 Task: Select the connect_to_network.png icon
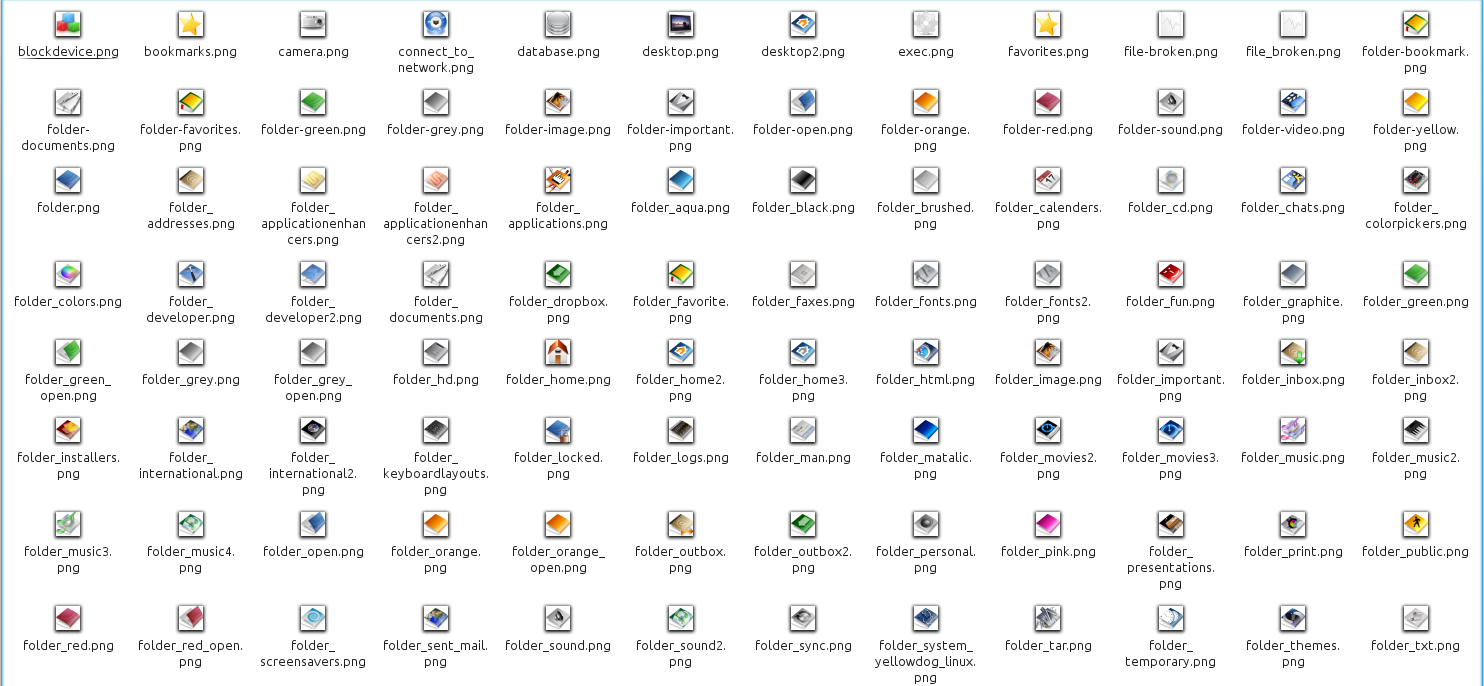[436, 24]
